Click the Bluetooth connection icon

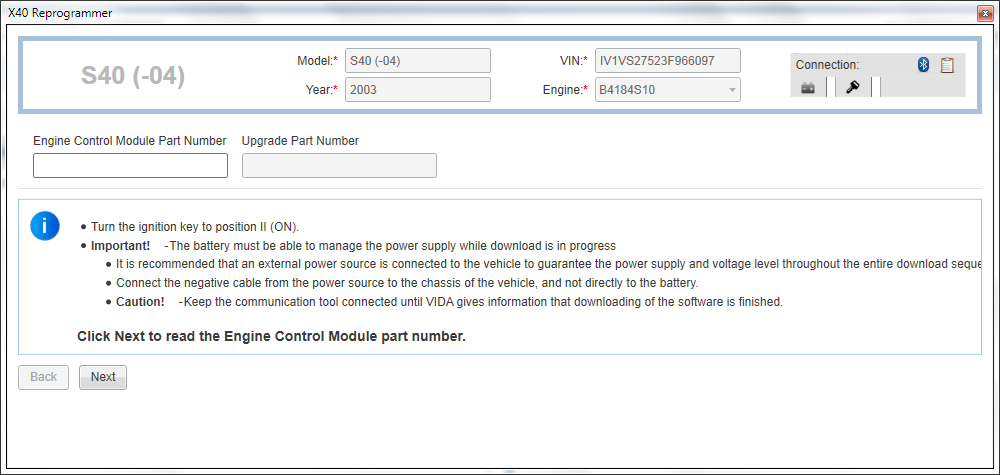coord(923,64)
